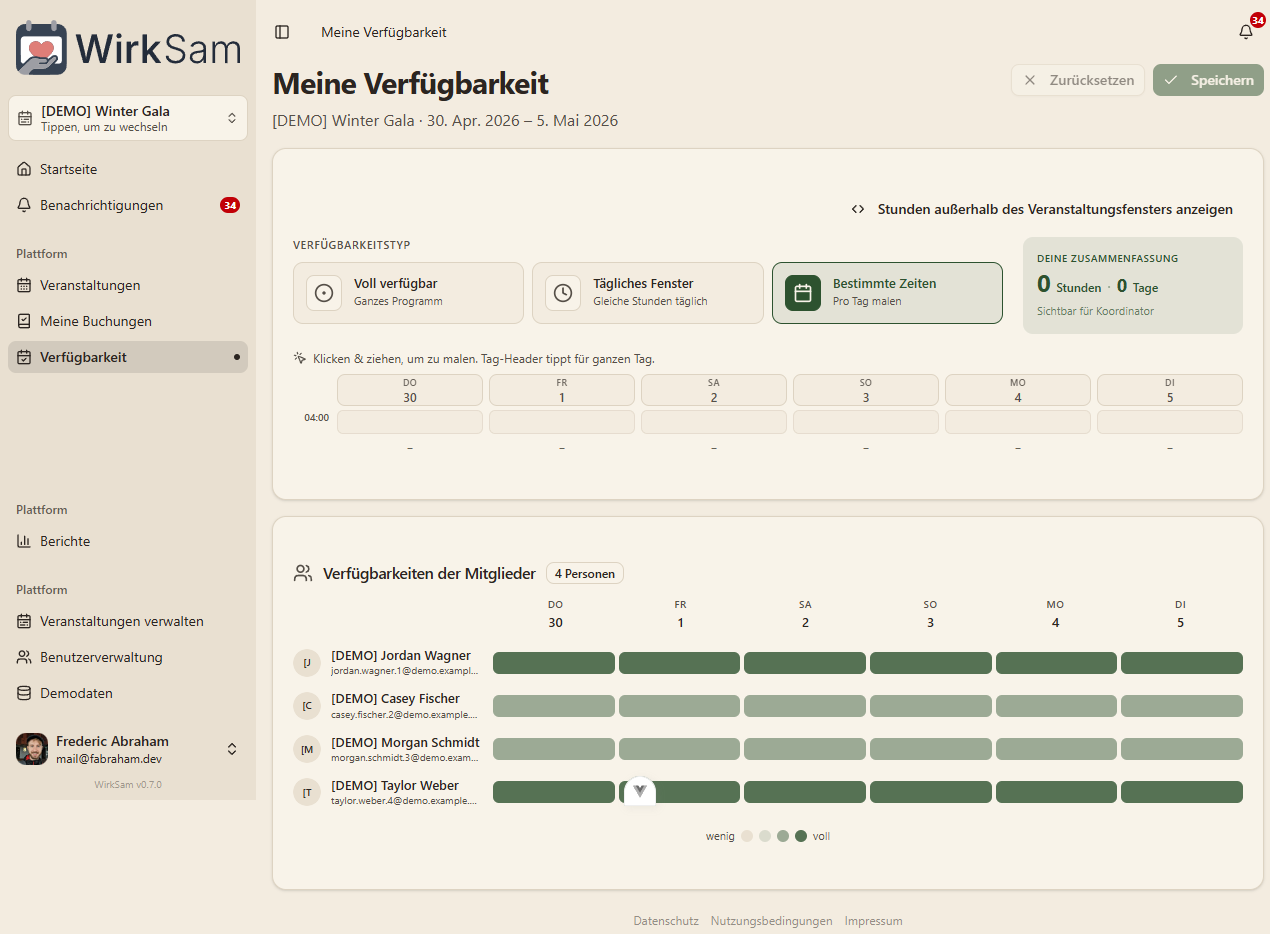1270x934 pixels.
Task: Open Berichte page
Action: pos(128,541)
